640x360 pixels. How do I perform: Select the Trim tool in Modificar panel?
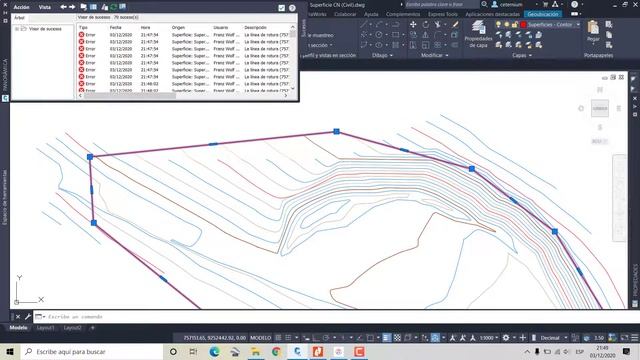pos(438,24)
